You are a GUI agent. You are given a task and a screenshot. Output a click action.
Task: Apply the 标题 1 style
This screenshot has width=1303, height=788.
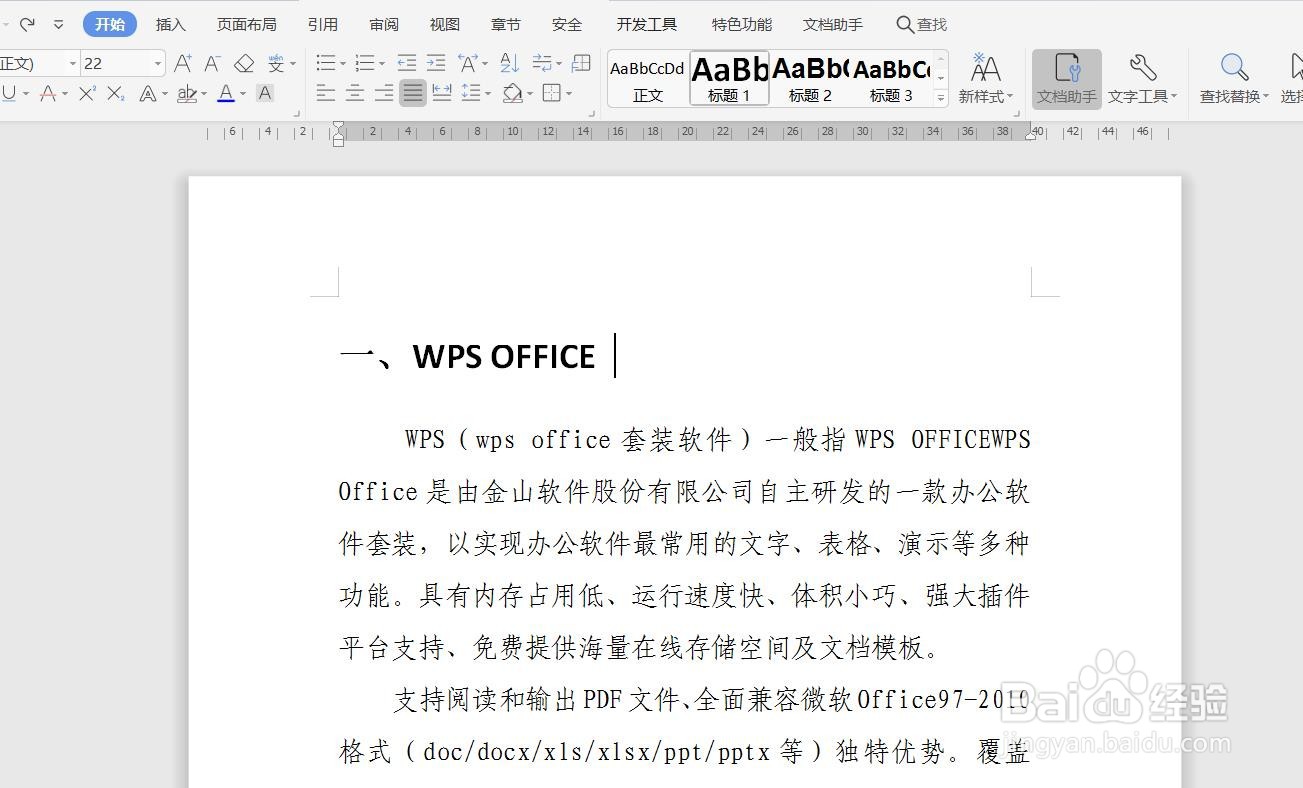[x=729, y=79]
